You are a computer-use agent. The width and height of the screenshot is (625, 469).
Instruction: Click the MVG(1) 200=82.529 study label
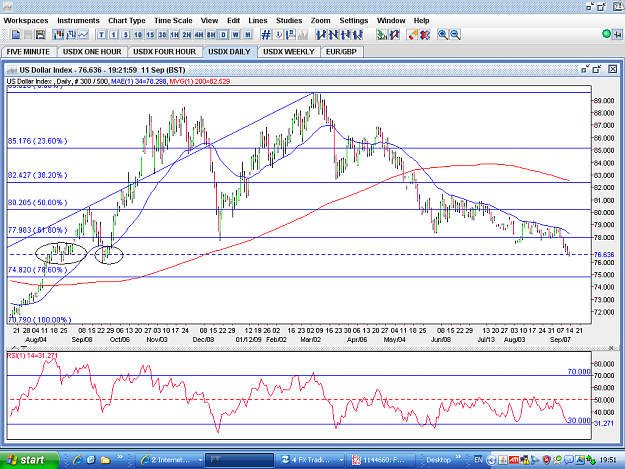pyautogui.click(x=200, y=81)
